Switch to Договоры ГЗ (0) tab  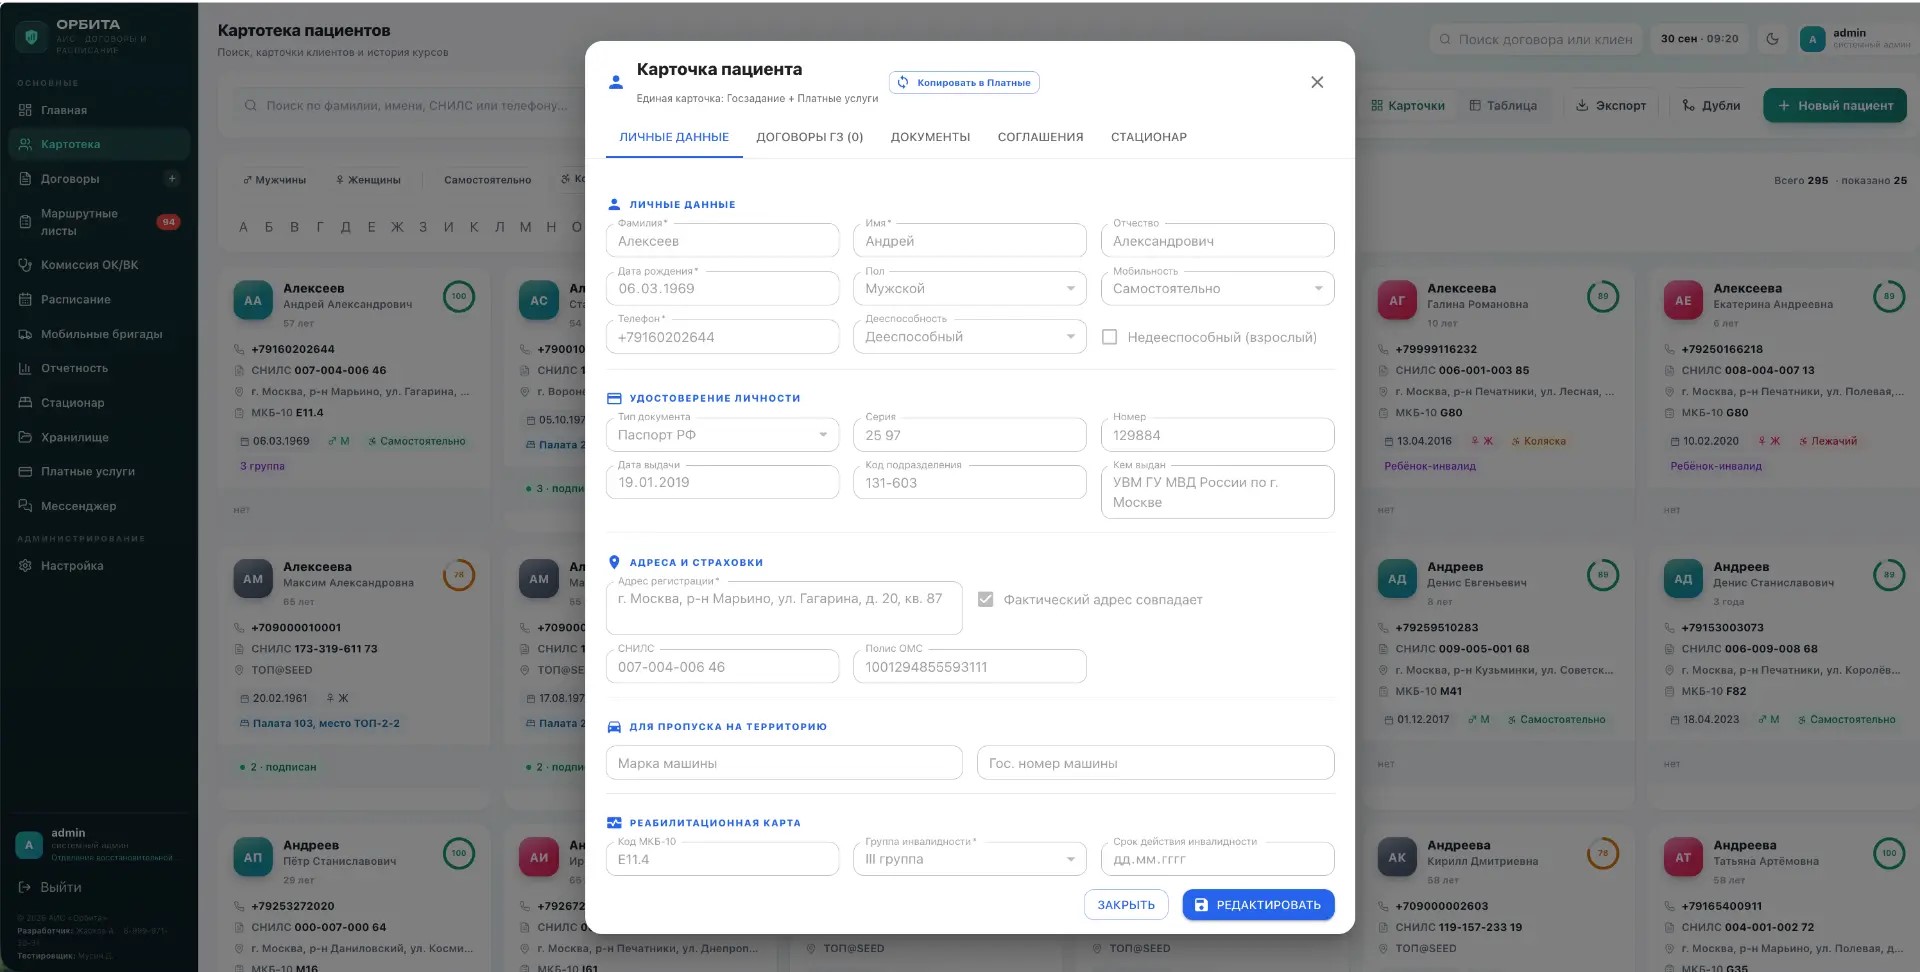coord(809,137)
